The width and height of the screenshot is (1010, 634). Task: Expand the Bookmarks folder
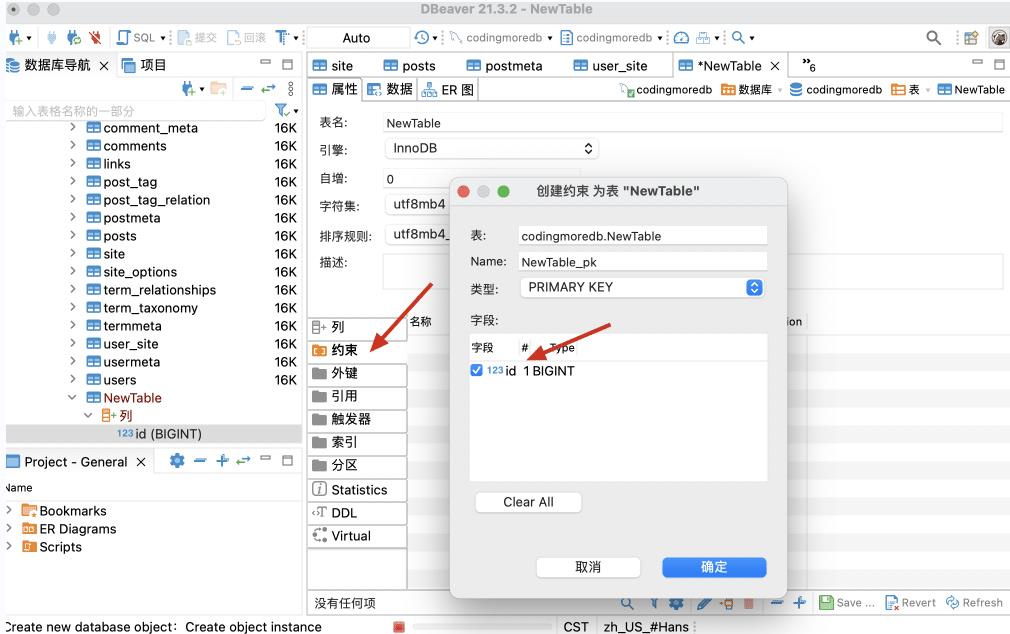[10, 511]
